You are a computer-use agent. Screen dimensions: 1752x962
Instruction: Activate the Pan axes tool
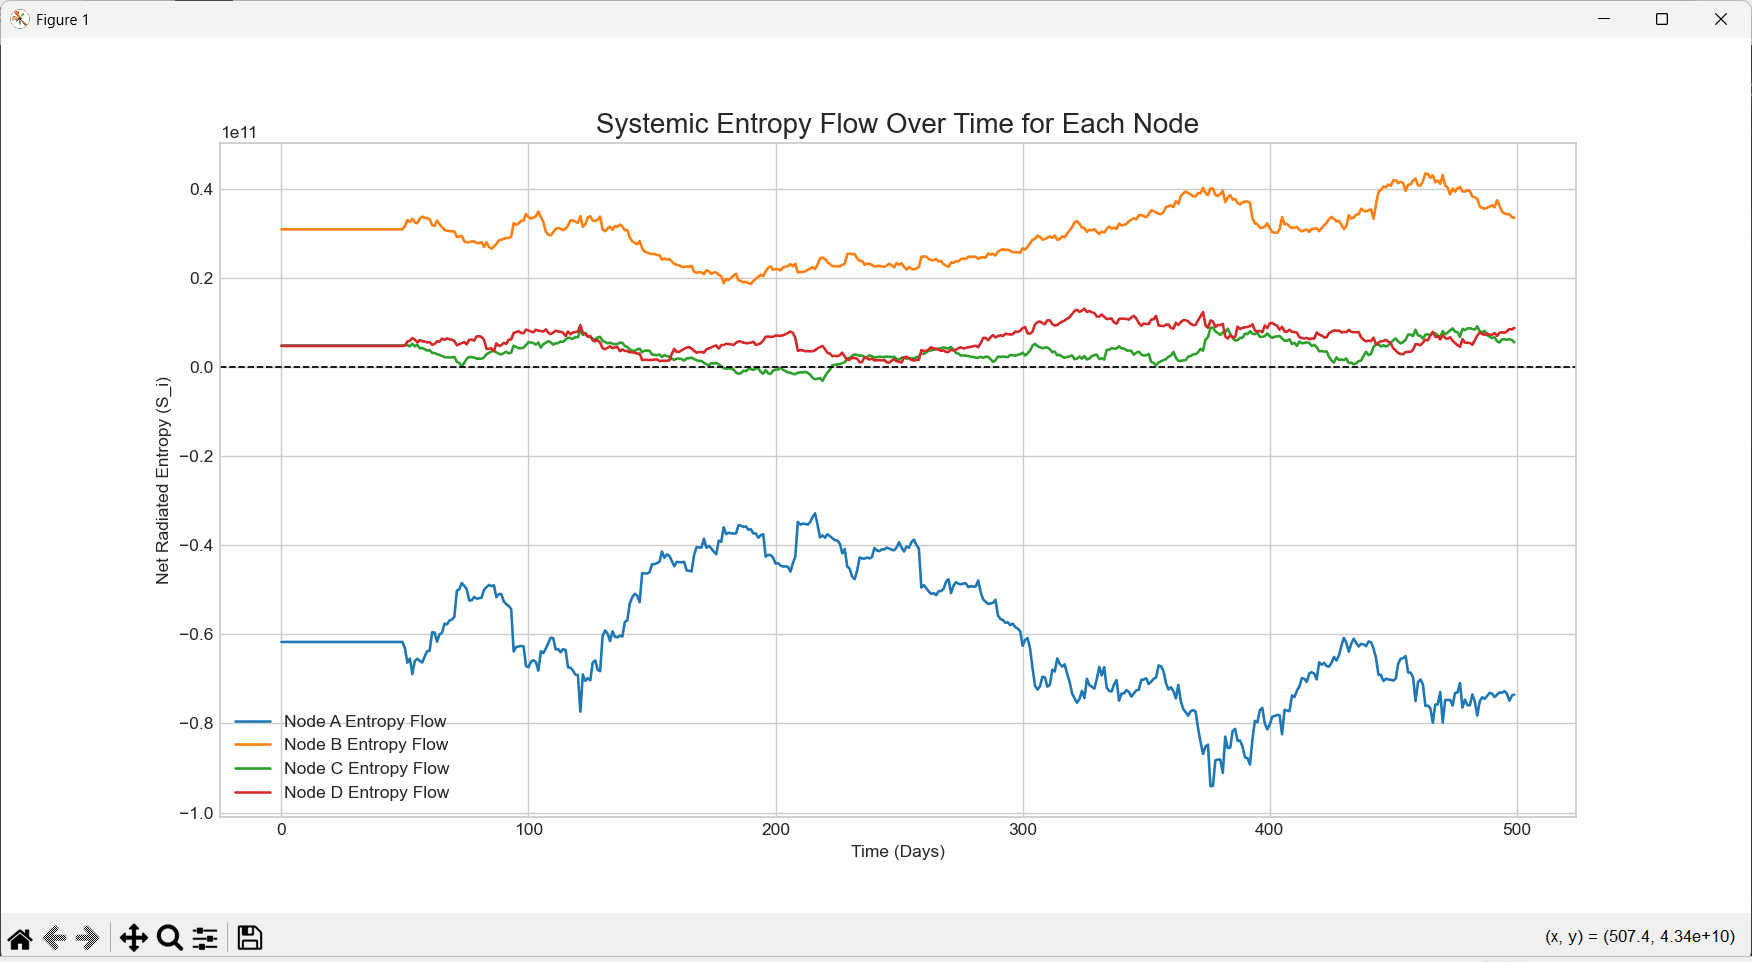tap(133, 938)
